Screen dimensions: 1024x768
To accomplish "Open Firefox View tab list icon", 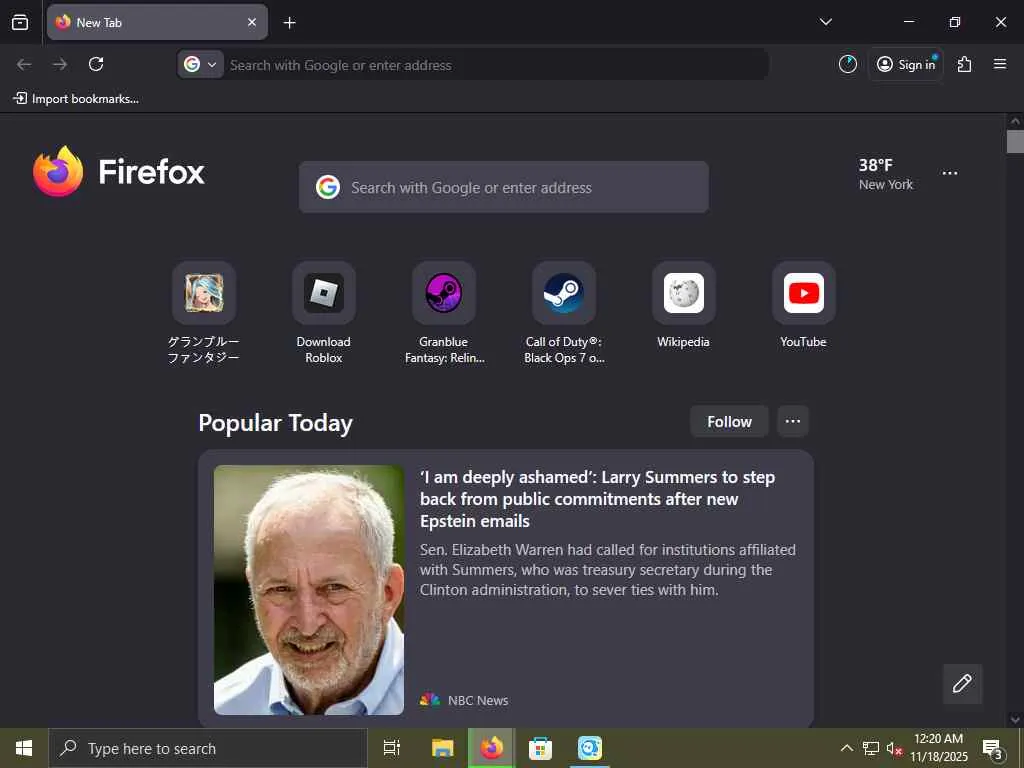I will 20,22.
